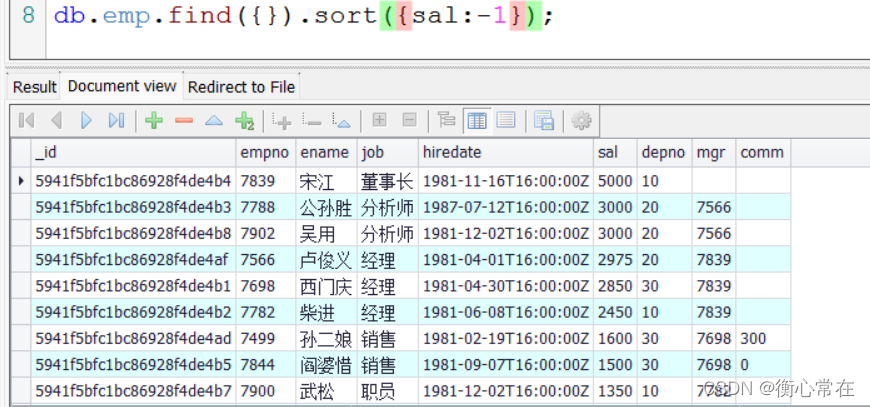This screenshot has width=870, height=407.
Task: Click the ename column header
Action: pyautogui.click(x=326, y=152)
